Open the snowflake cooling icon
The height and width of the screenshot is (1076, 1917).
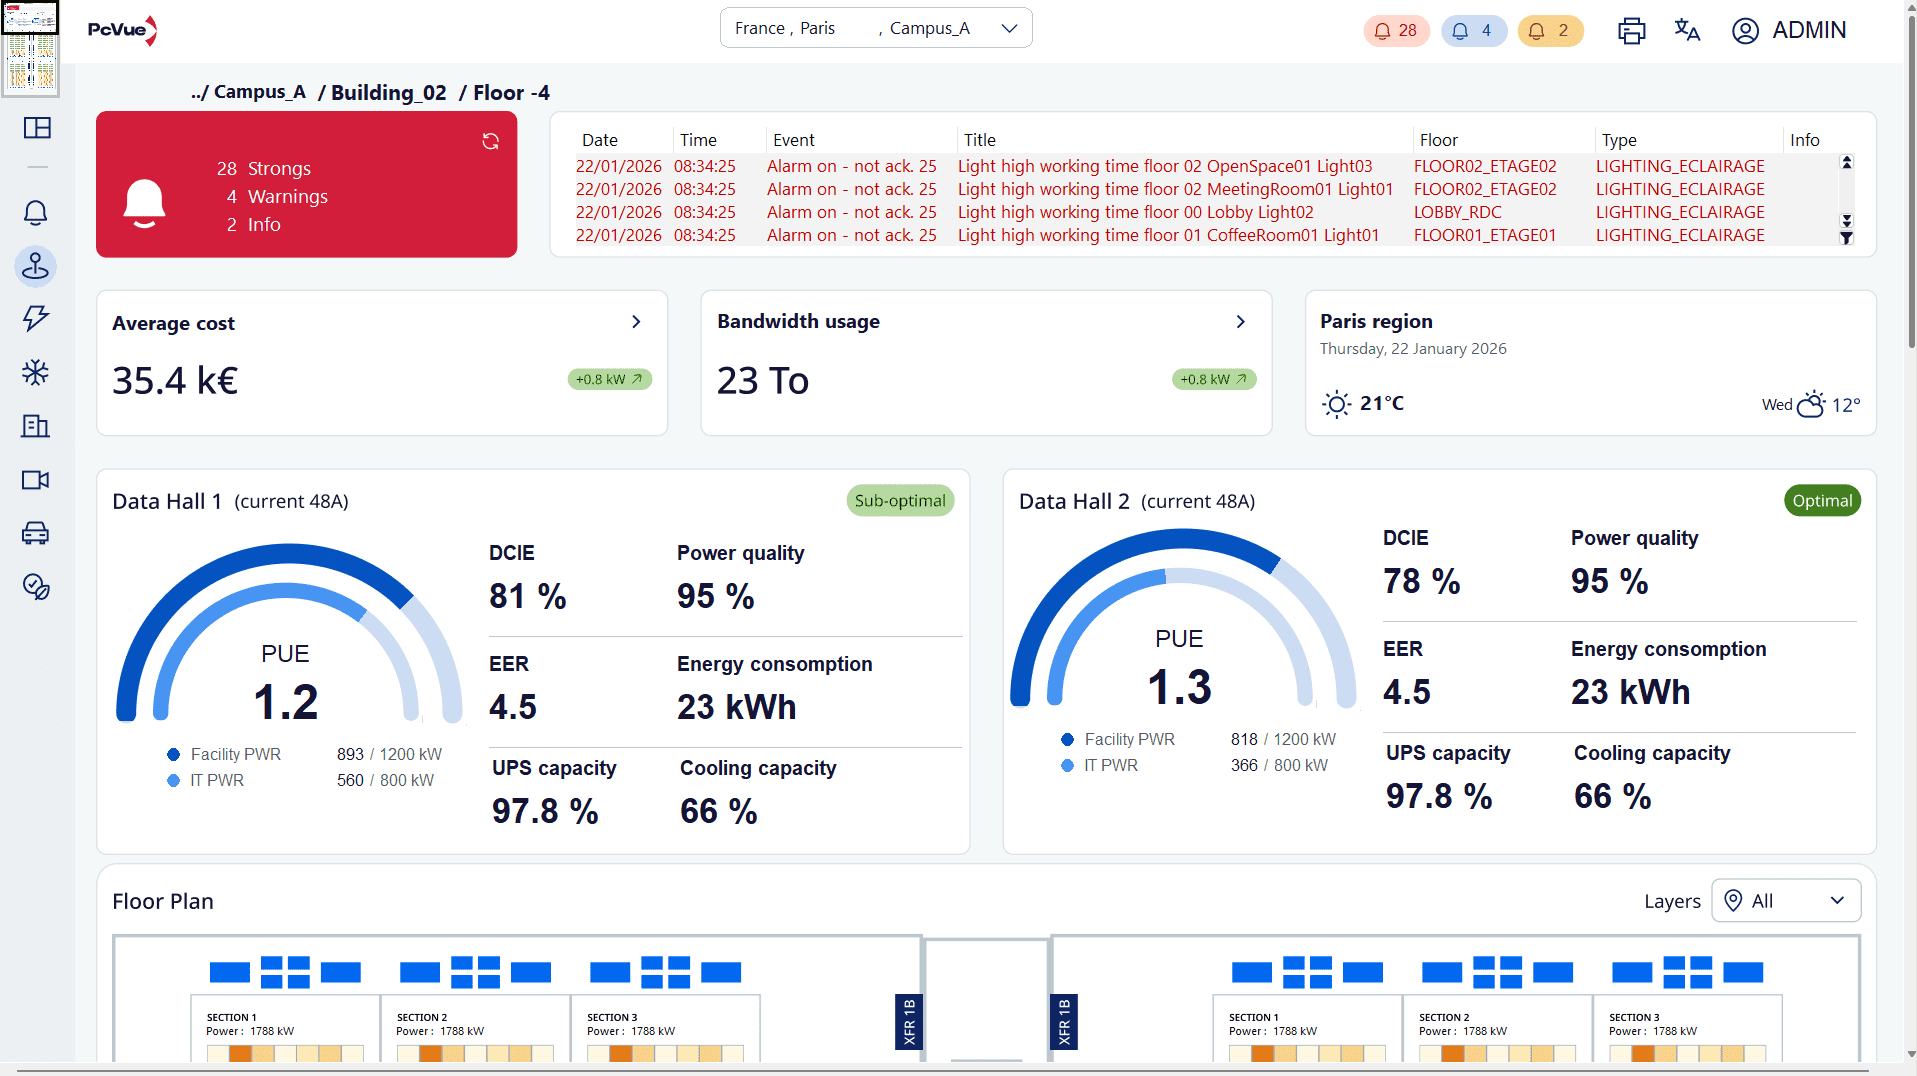(x=36, y=373)
